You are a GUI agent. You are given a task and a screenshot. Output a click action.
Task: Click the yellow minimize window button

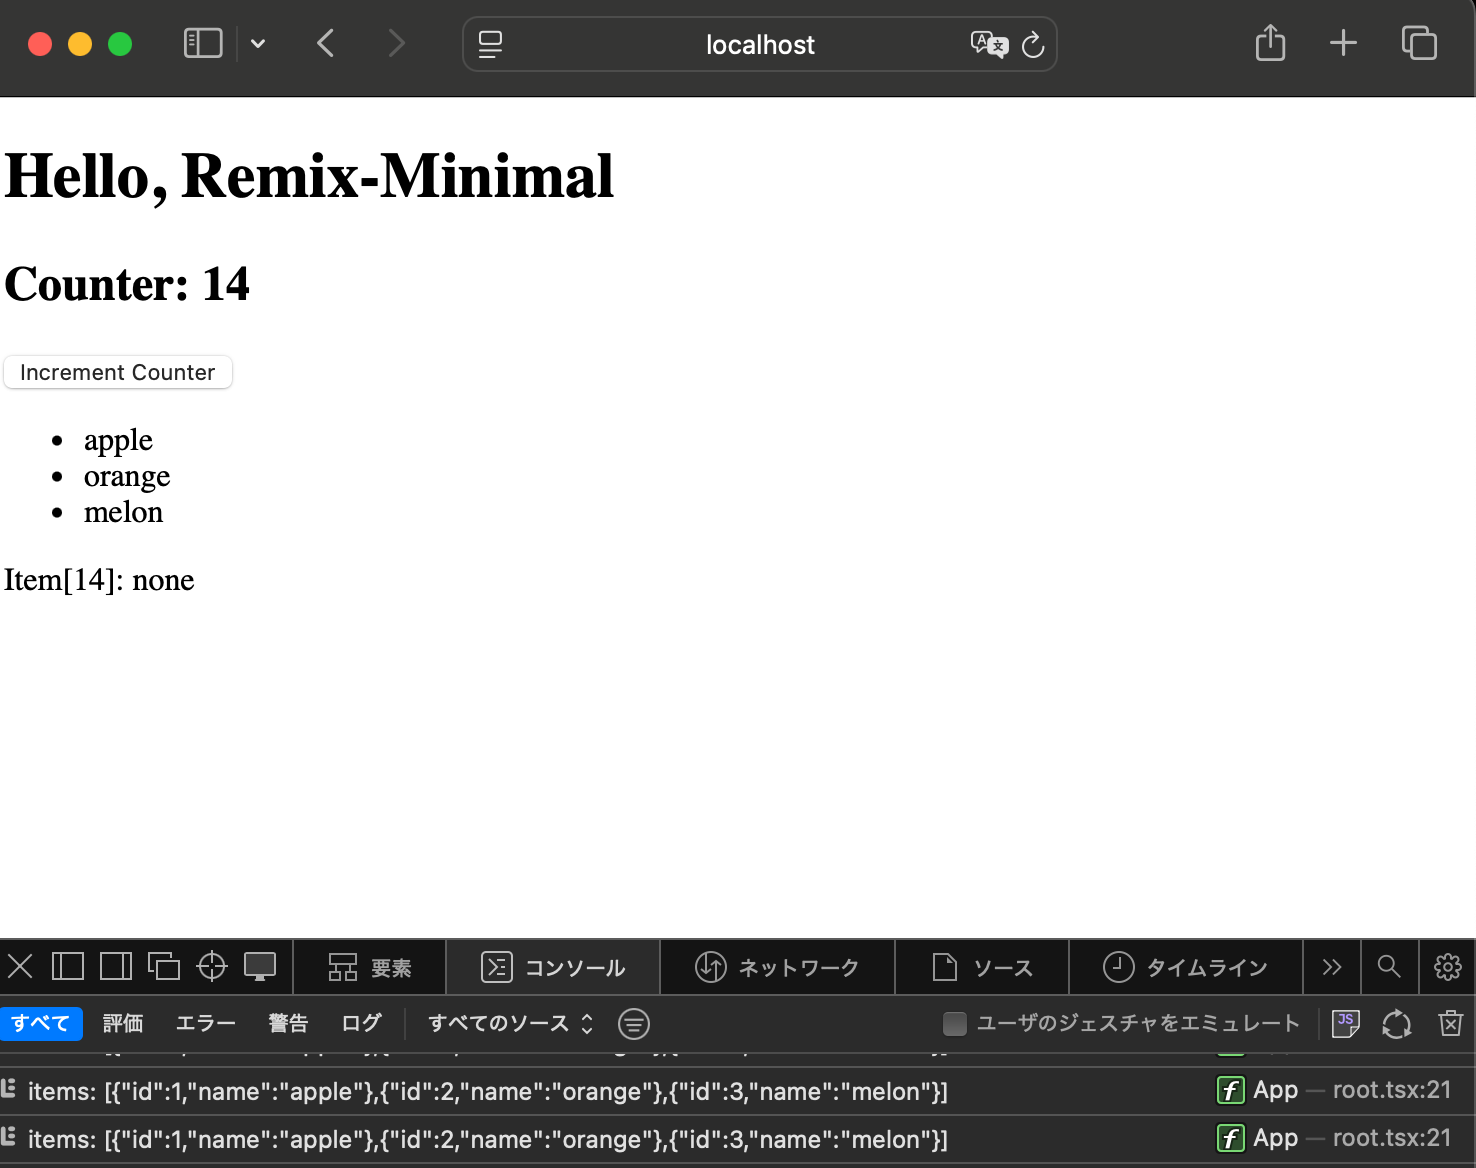tap(80, 44)
